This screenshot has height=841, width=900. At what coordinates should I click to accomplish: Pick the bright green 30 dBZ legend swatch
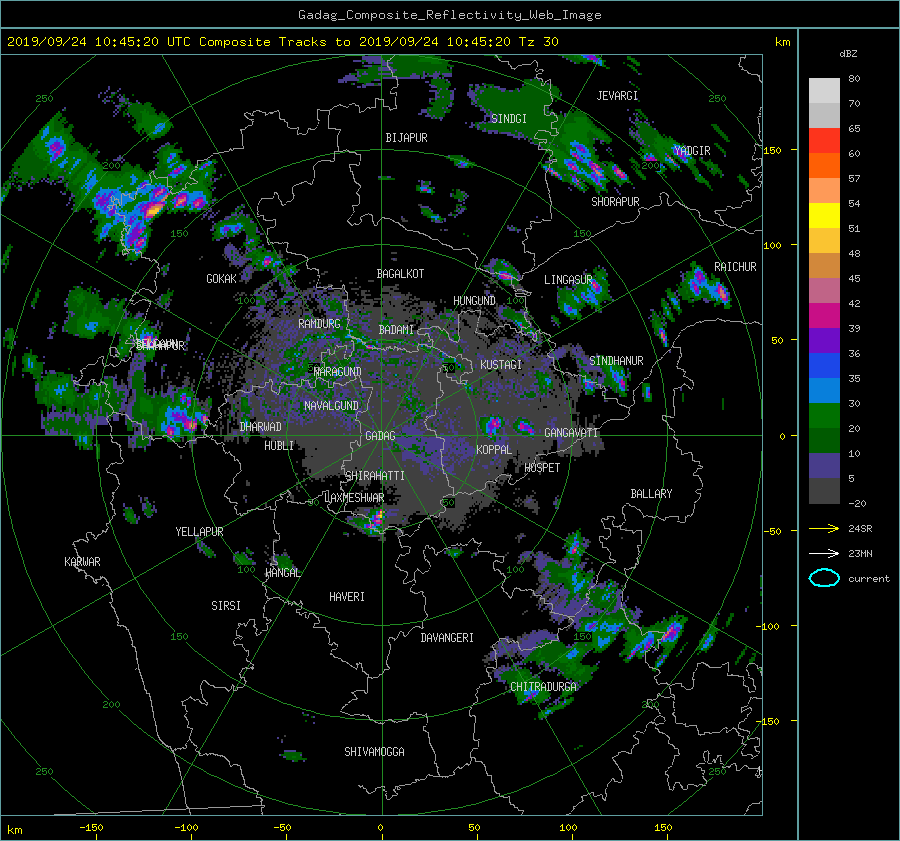click(x=824, y=416)
